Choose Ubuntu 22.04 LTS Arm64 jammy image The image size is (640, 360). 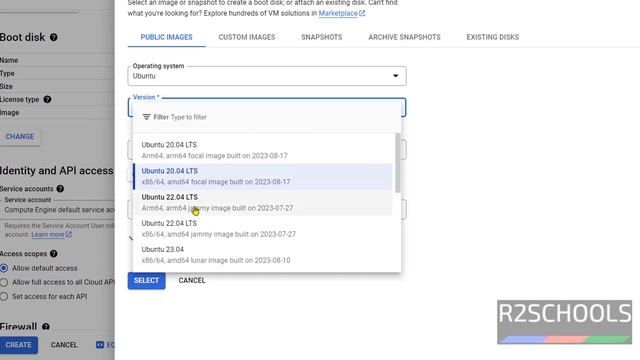click(x=263, y=202)
